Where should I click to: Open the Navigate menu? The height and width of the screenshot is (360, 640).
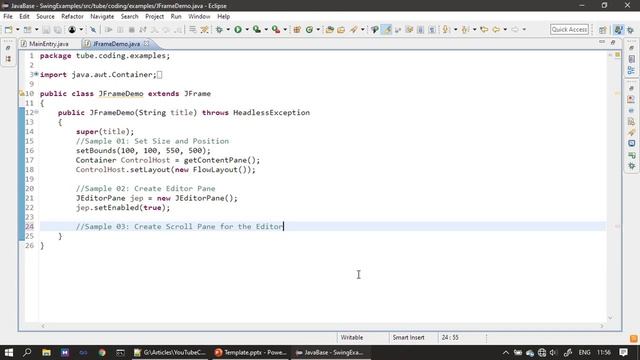coord(102,16)
